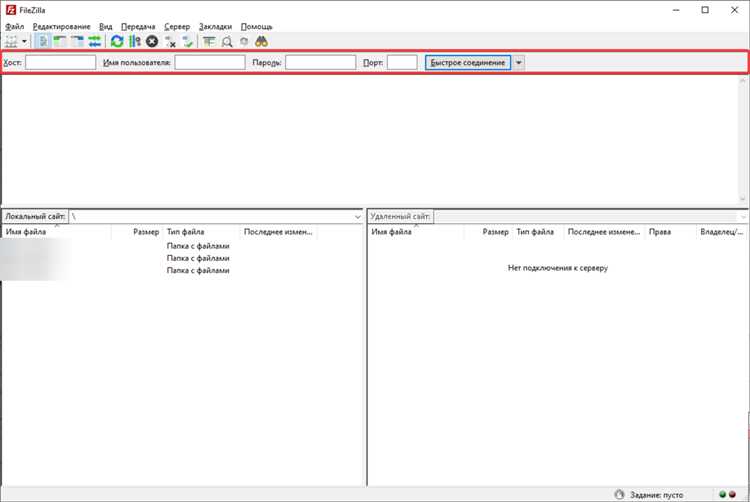Click the Быстрое соединение button
The height and width of the screenshot is (502, 750).
(468, 63)
